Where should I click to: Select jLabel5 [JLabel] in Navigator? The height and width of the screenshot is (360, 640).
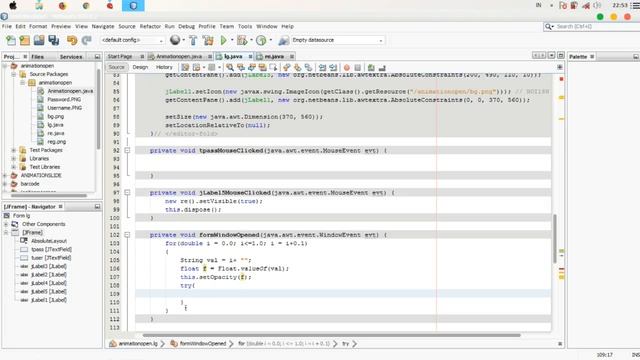[49, 291]
